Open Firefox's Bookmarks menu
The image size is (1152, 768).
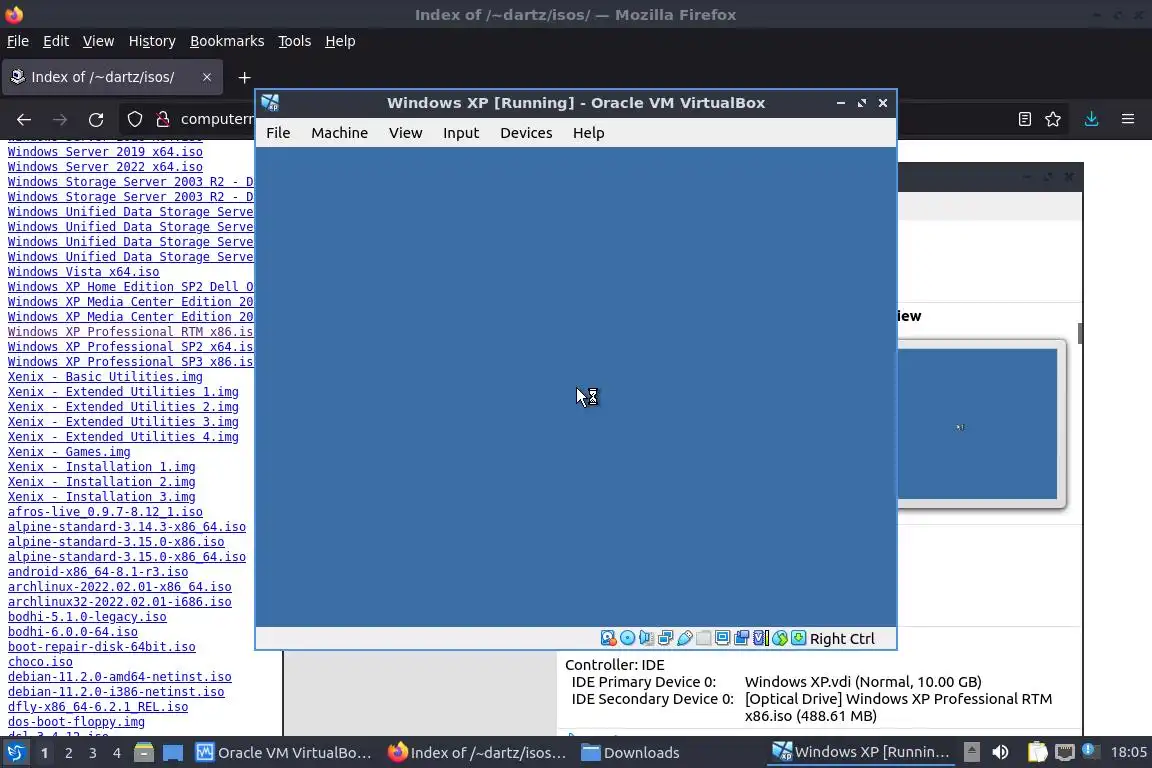point(227,41)
